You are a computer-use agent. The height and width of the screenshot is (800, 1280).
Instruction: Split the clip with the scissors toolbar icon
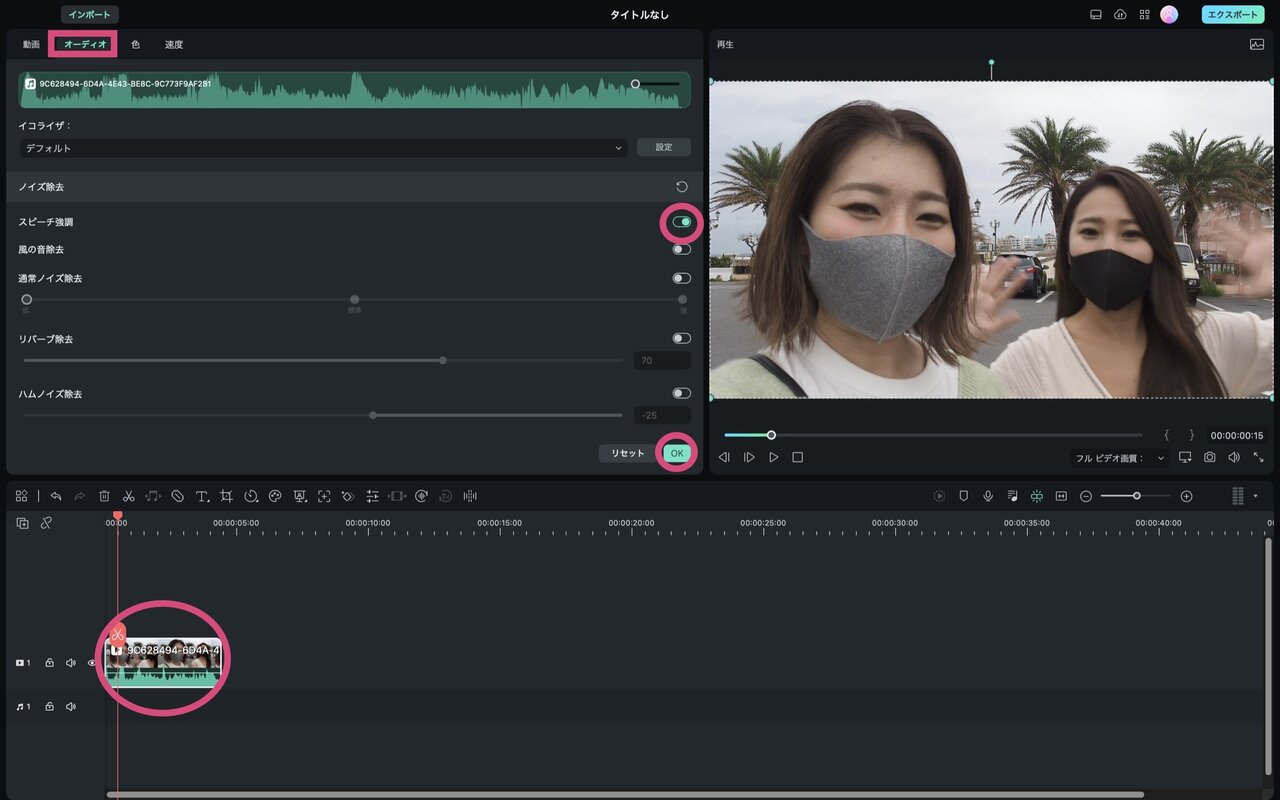click(129, 496)
